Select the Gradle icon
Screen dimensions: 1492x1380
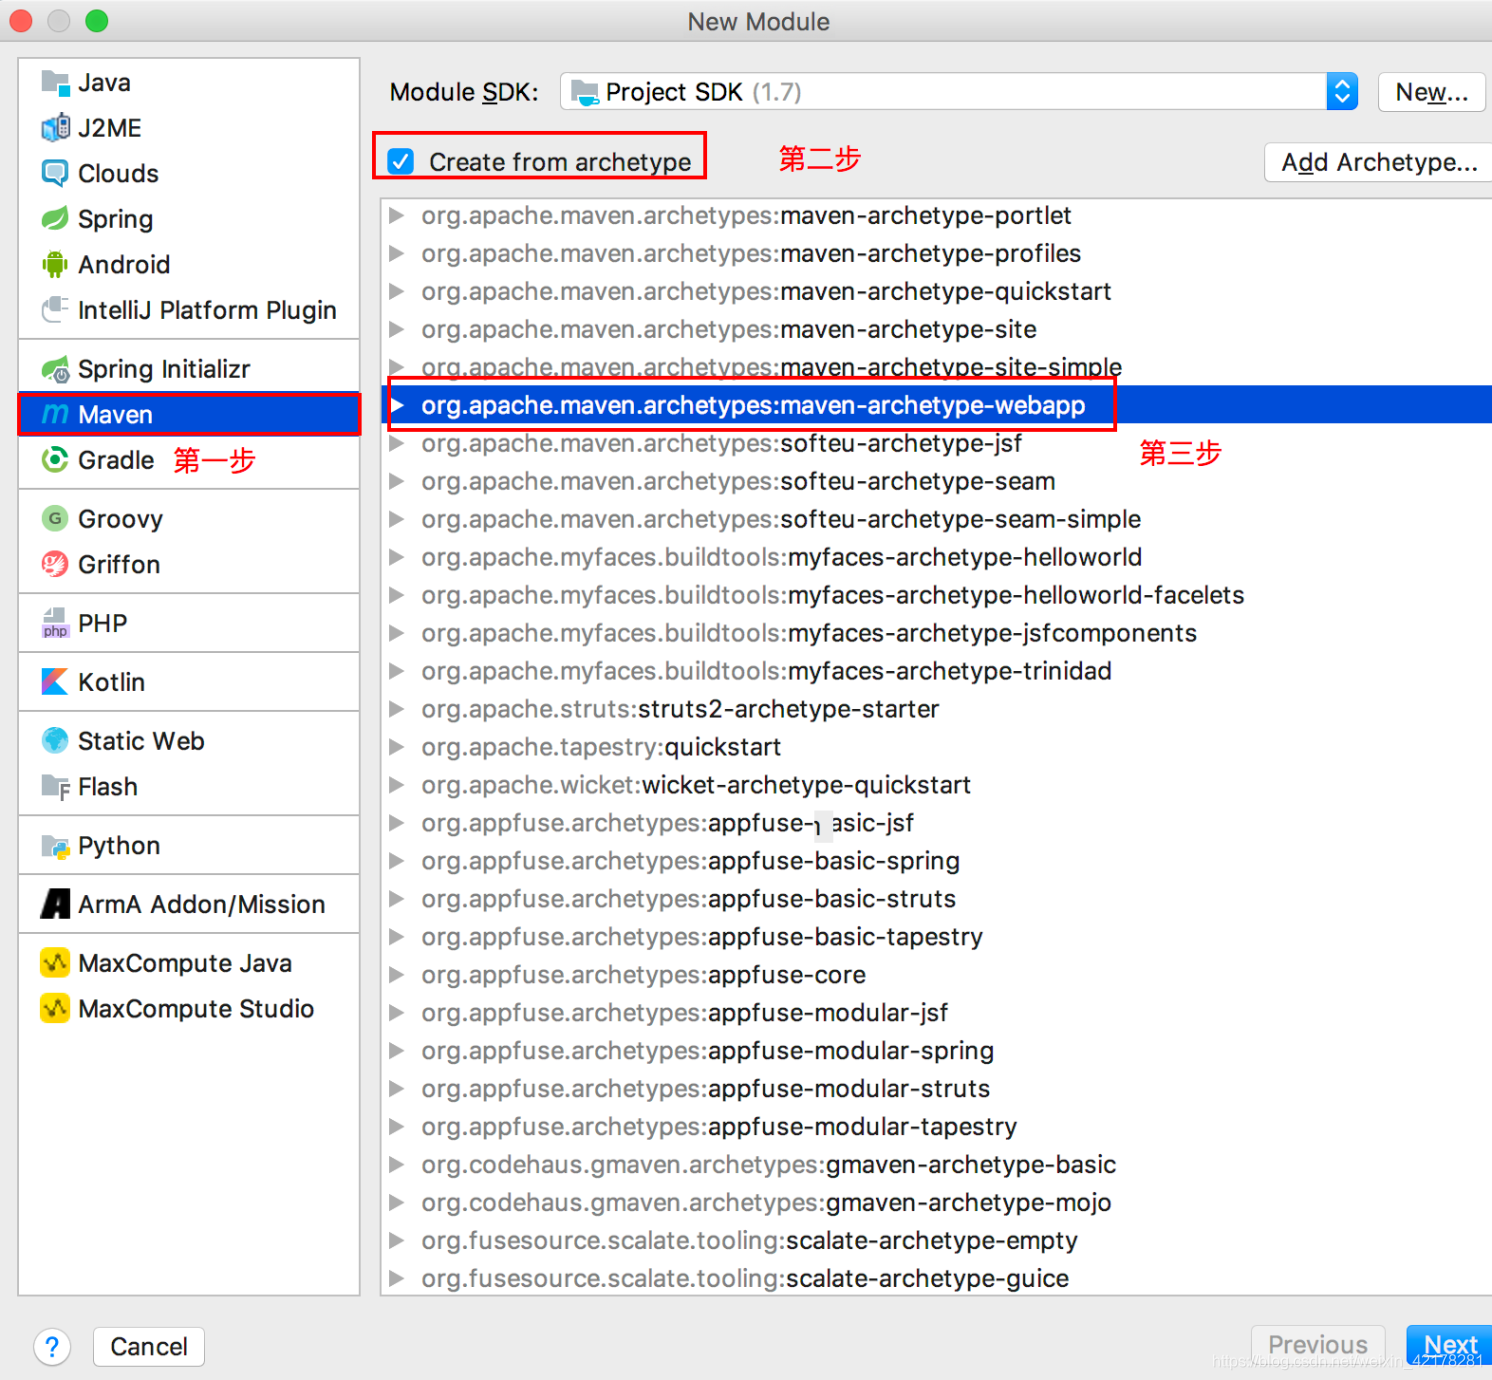(55, 460)
